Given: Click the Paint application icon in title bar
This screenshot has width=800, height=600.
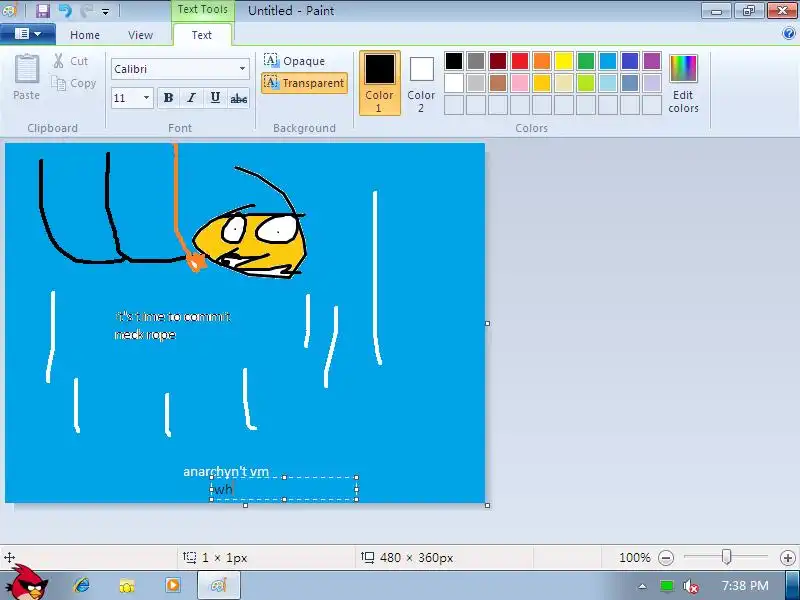Looking at the screenshot, I should pos(10,10).
